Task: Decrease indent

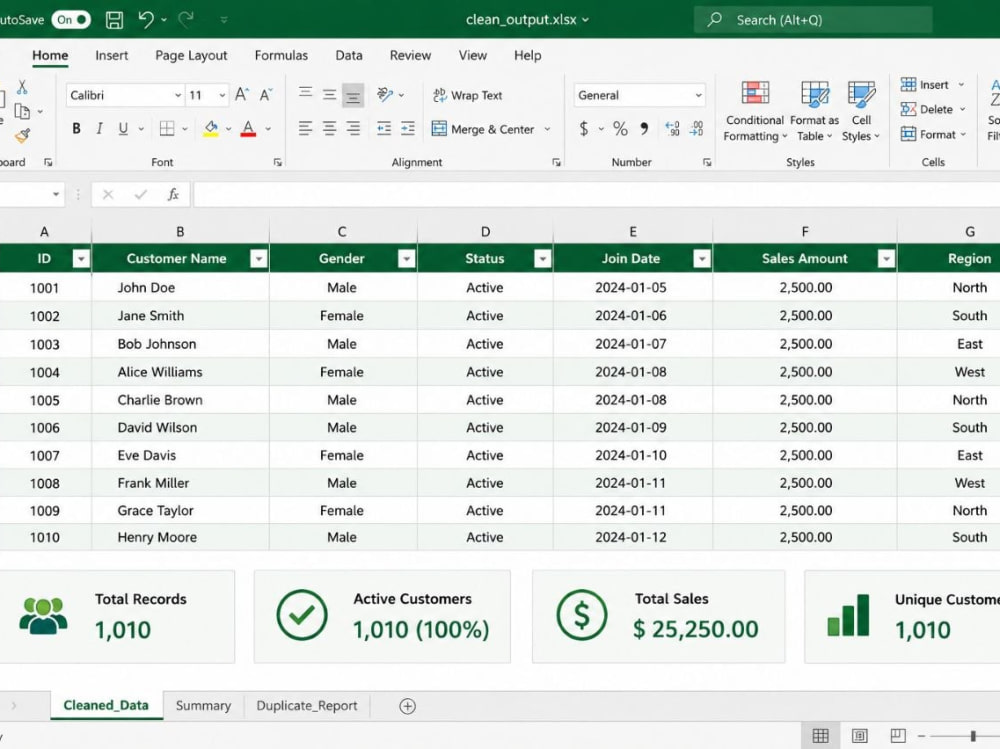Action: tap(383, 129)
